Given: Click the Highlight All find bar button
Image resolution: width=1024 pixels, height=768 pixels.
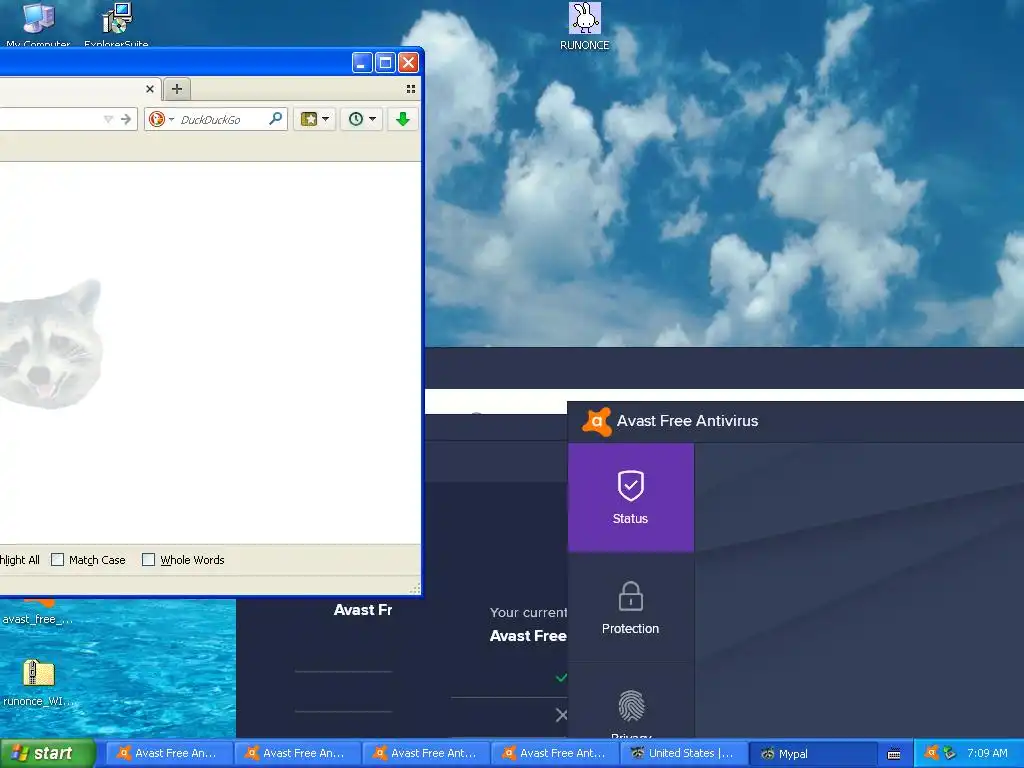Looking at the screenshot, I should [20, 560].
